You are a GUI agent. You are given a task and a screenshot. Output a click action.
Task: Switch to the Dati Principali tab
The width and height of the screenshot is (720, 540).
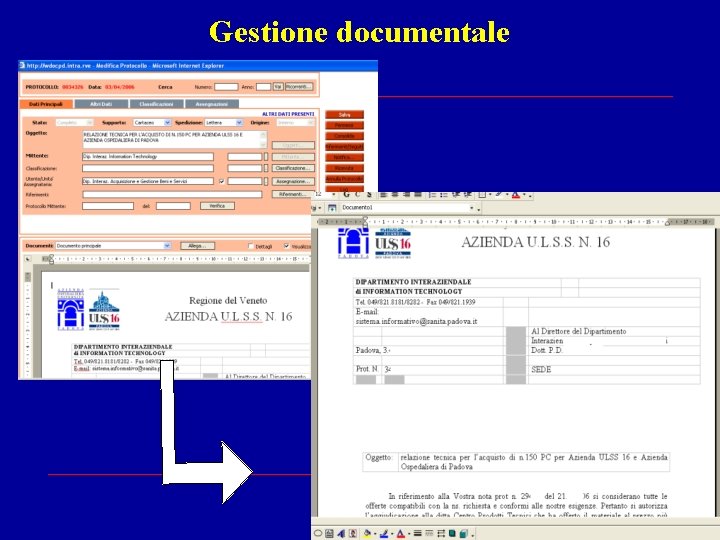(46, 104)
